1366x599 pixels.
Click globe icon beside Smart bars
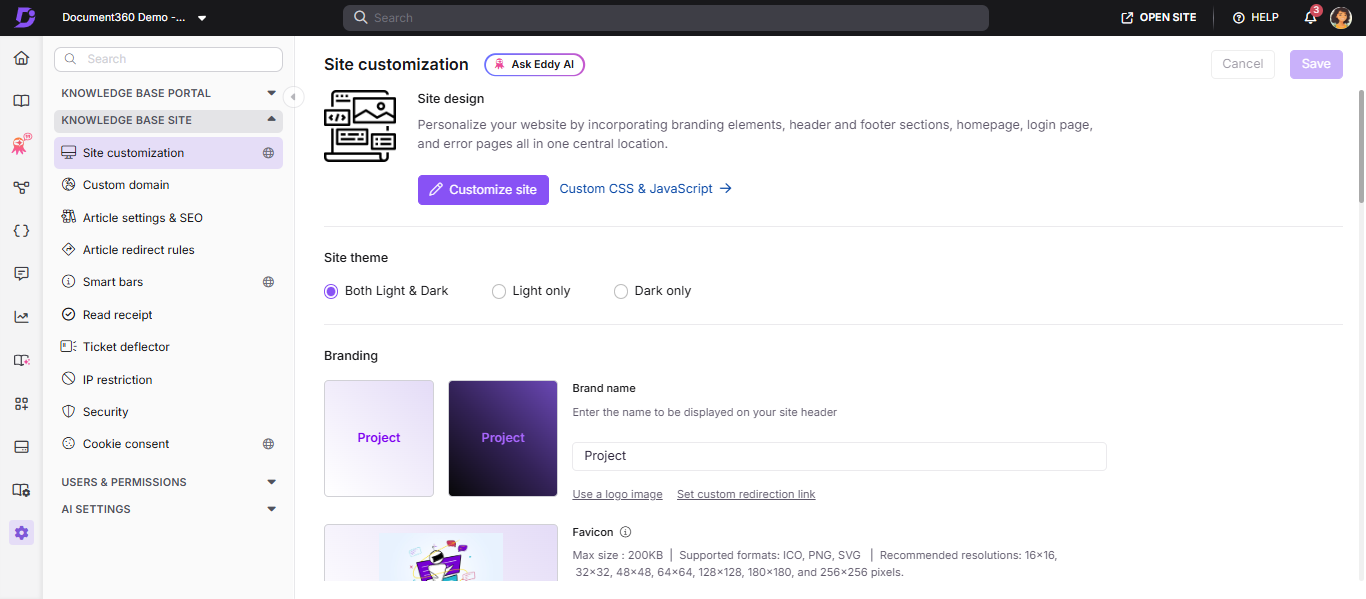tap(268, 282)
